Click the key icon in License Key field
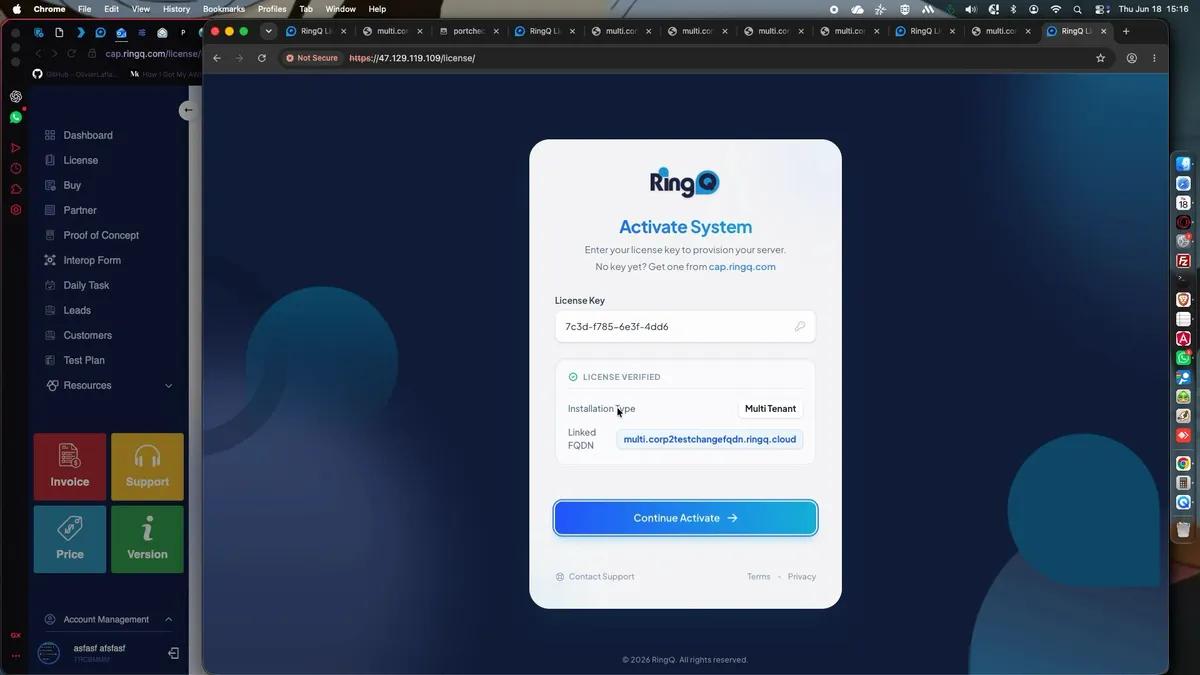Image resolution: width=1200 pixels, height=675 pixels. (x=800, y=327)
